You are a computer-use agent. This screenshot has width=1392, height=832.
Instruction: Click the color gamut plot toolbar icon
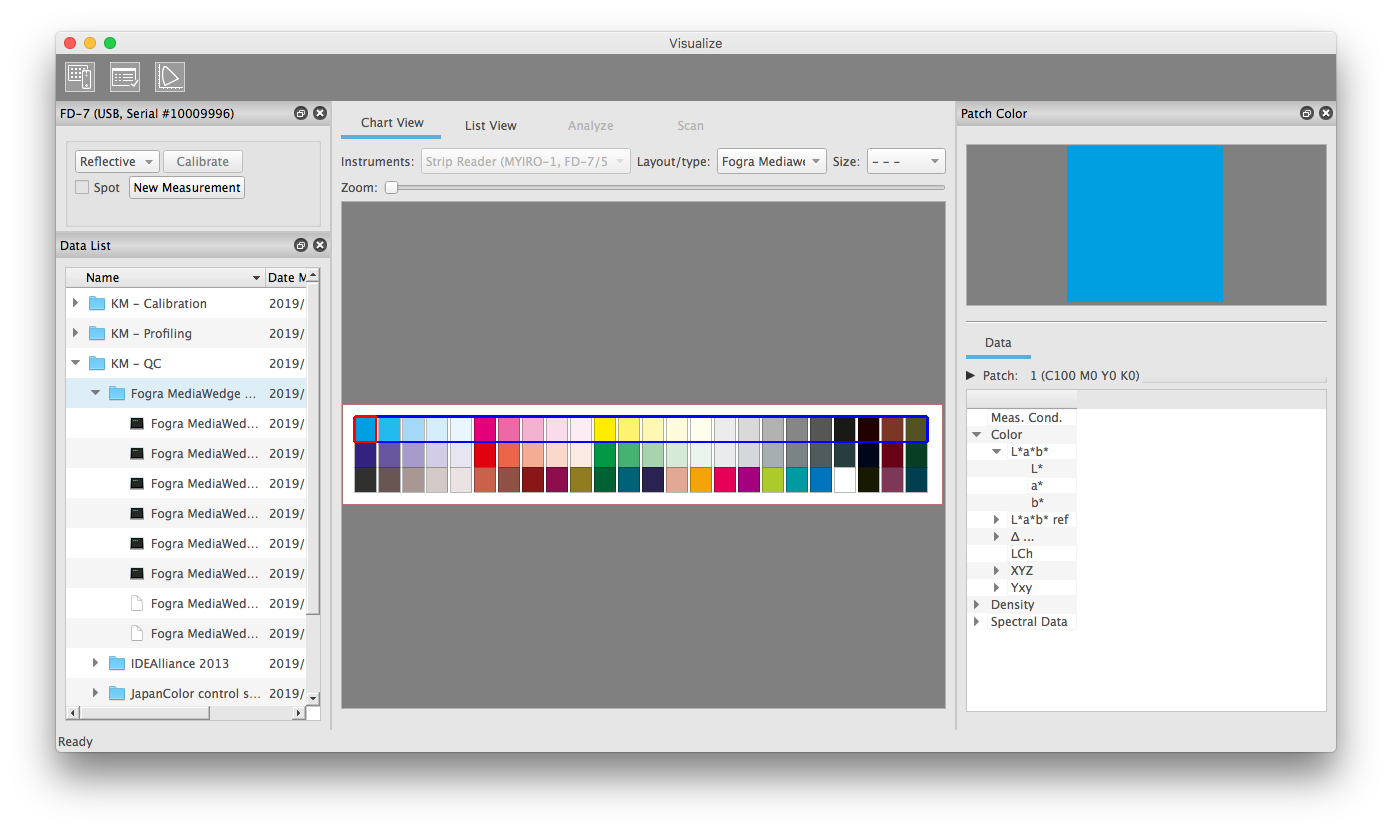tap(170, 77)
